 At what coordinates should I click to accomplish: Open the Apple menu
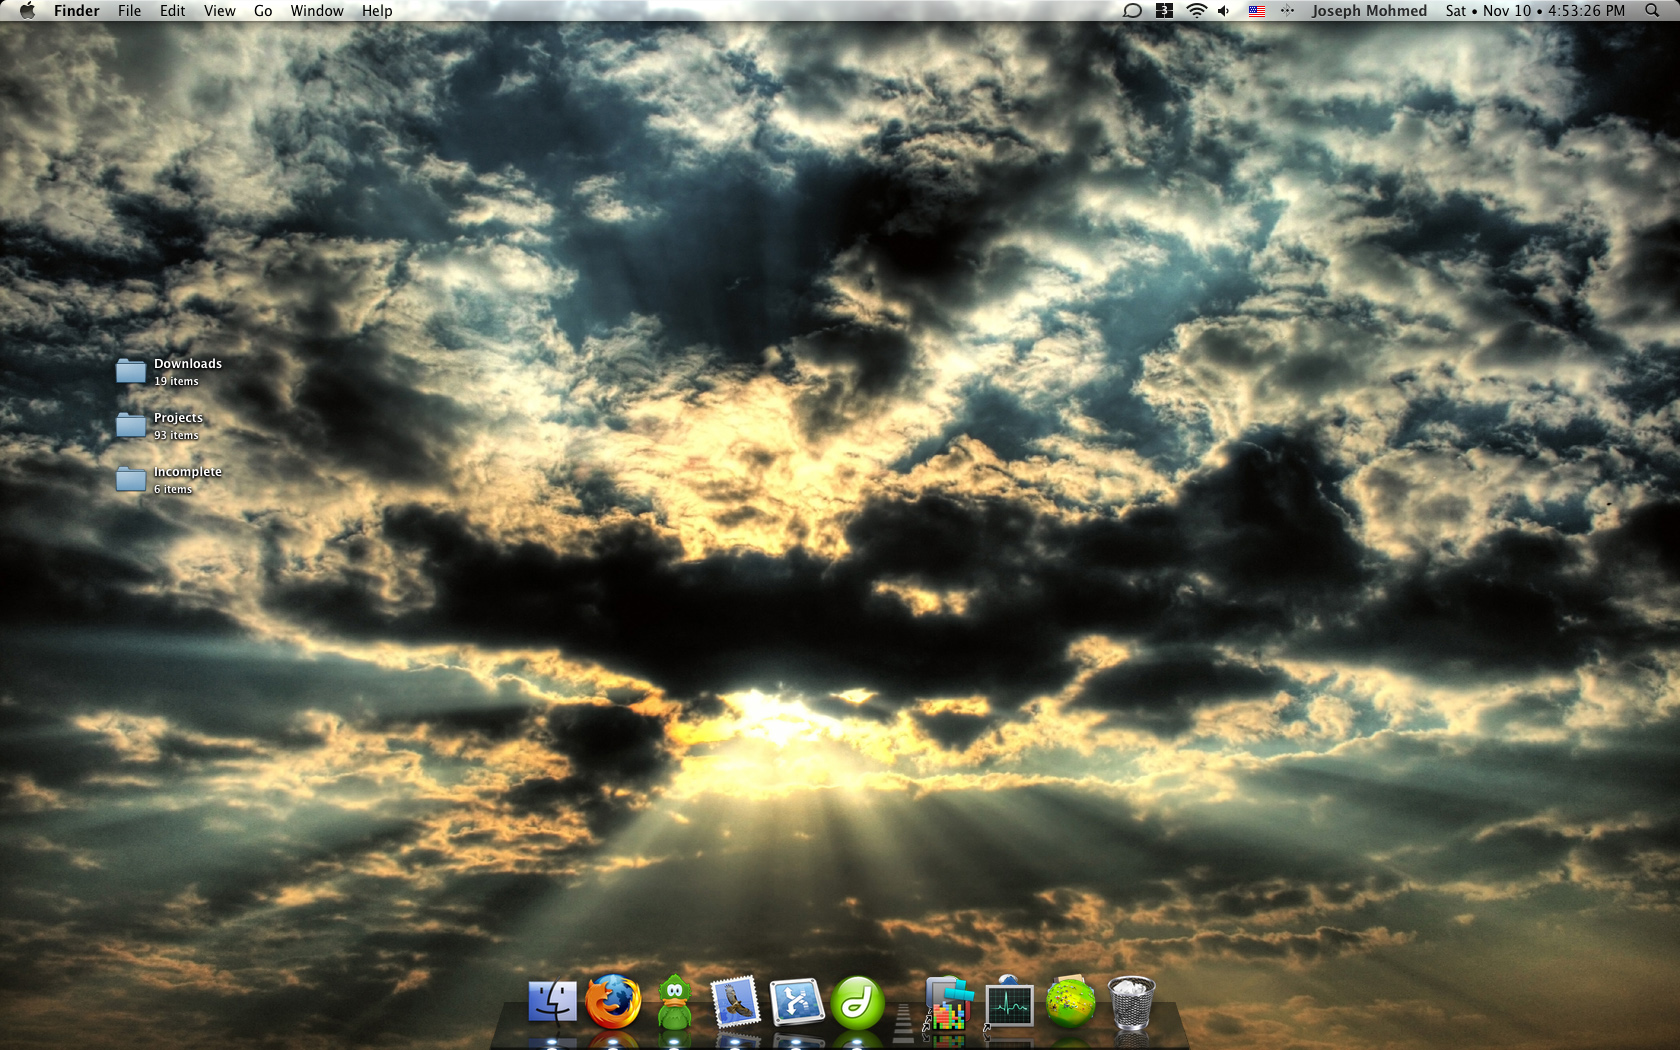tap(27, 11)
